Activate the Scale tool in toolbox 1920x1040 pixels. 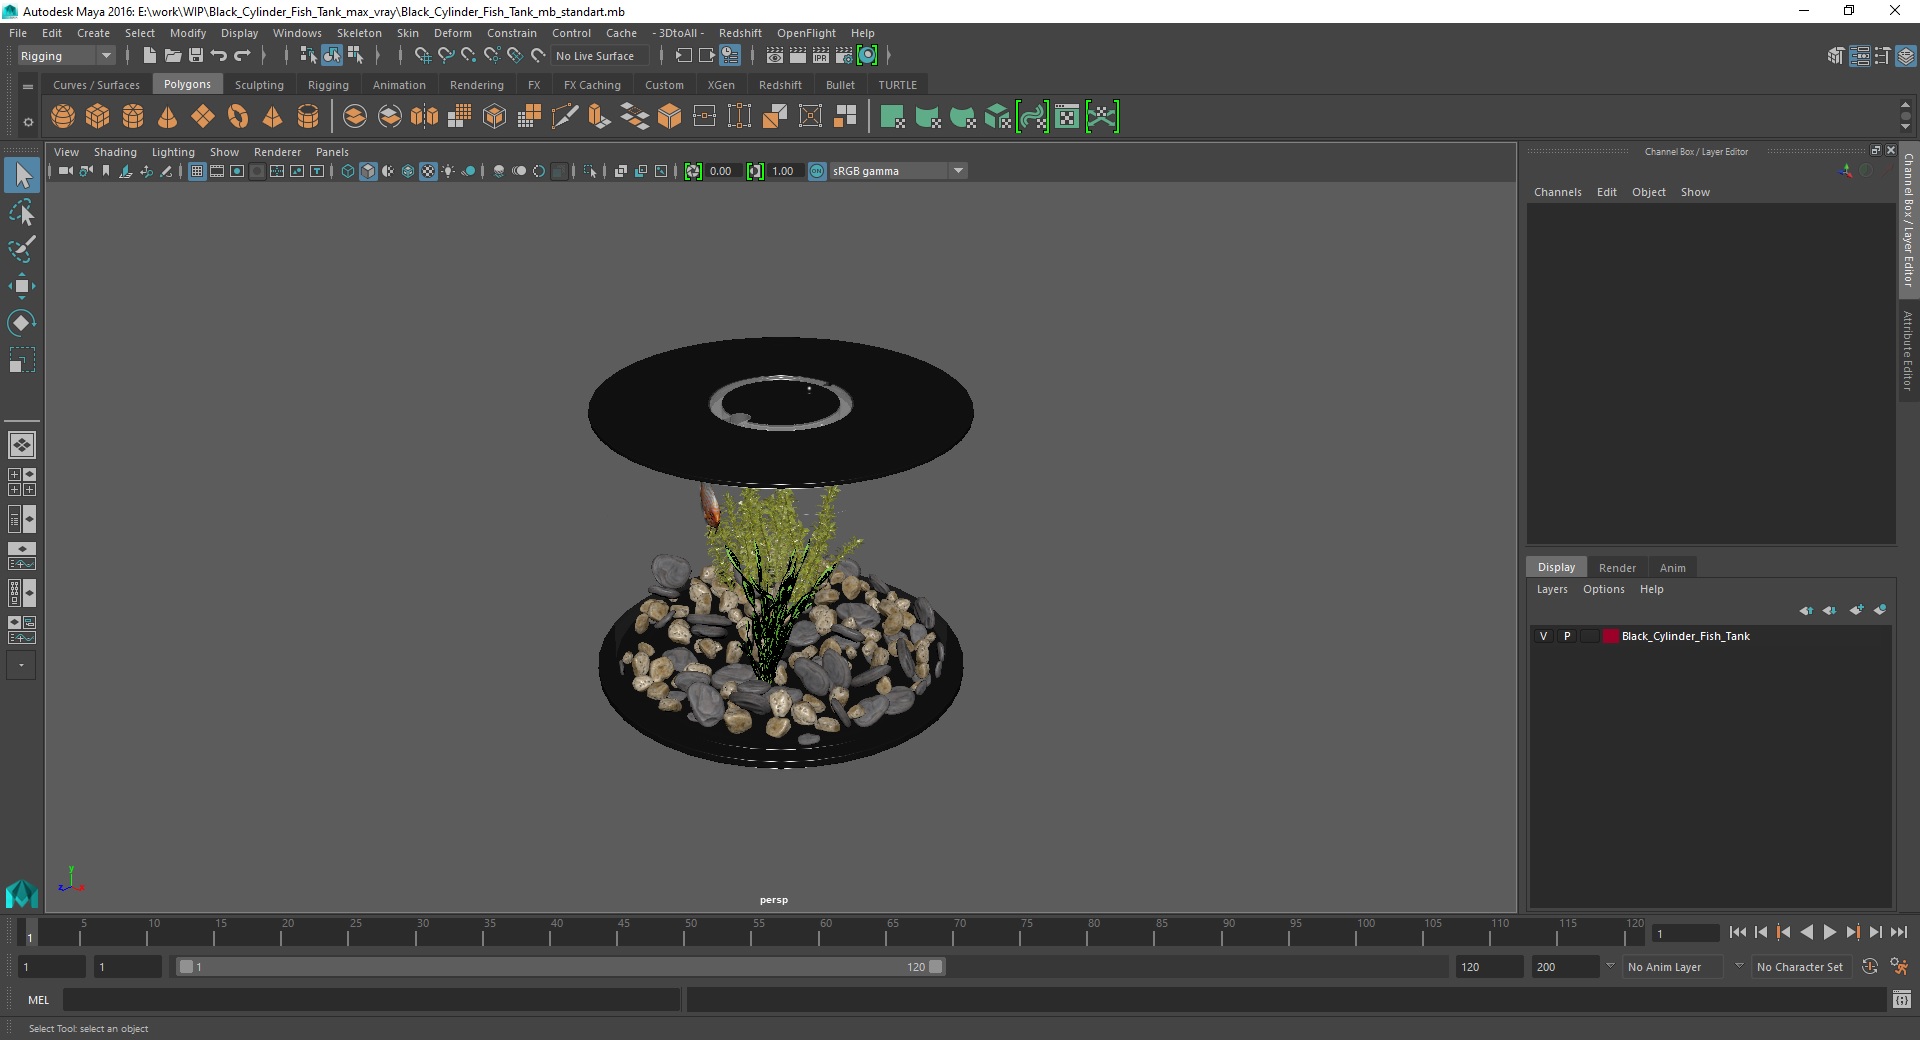pyautogui.click(x=22, y=360)
